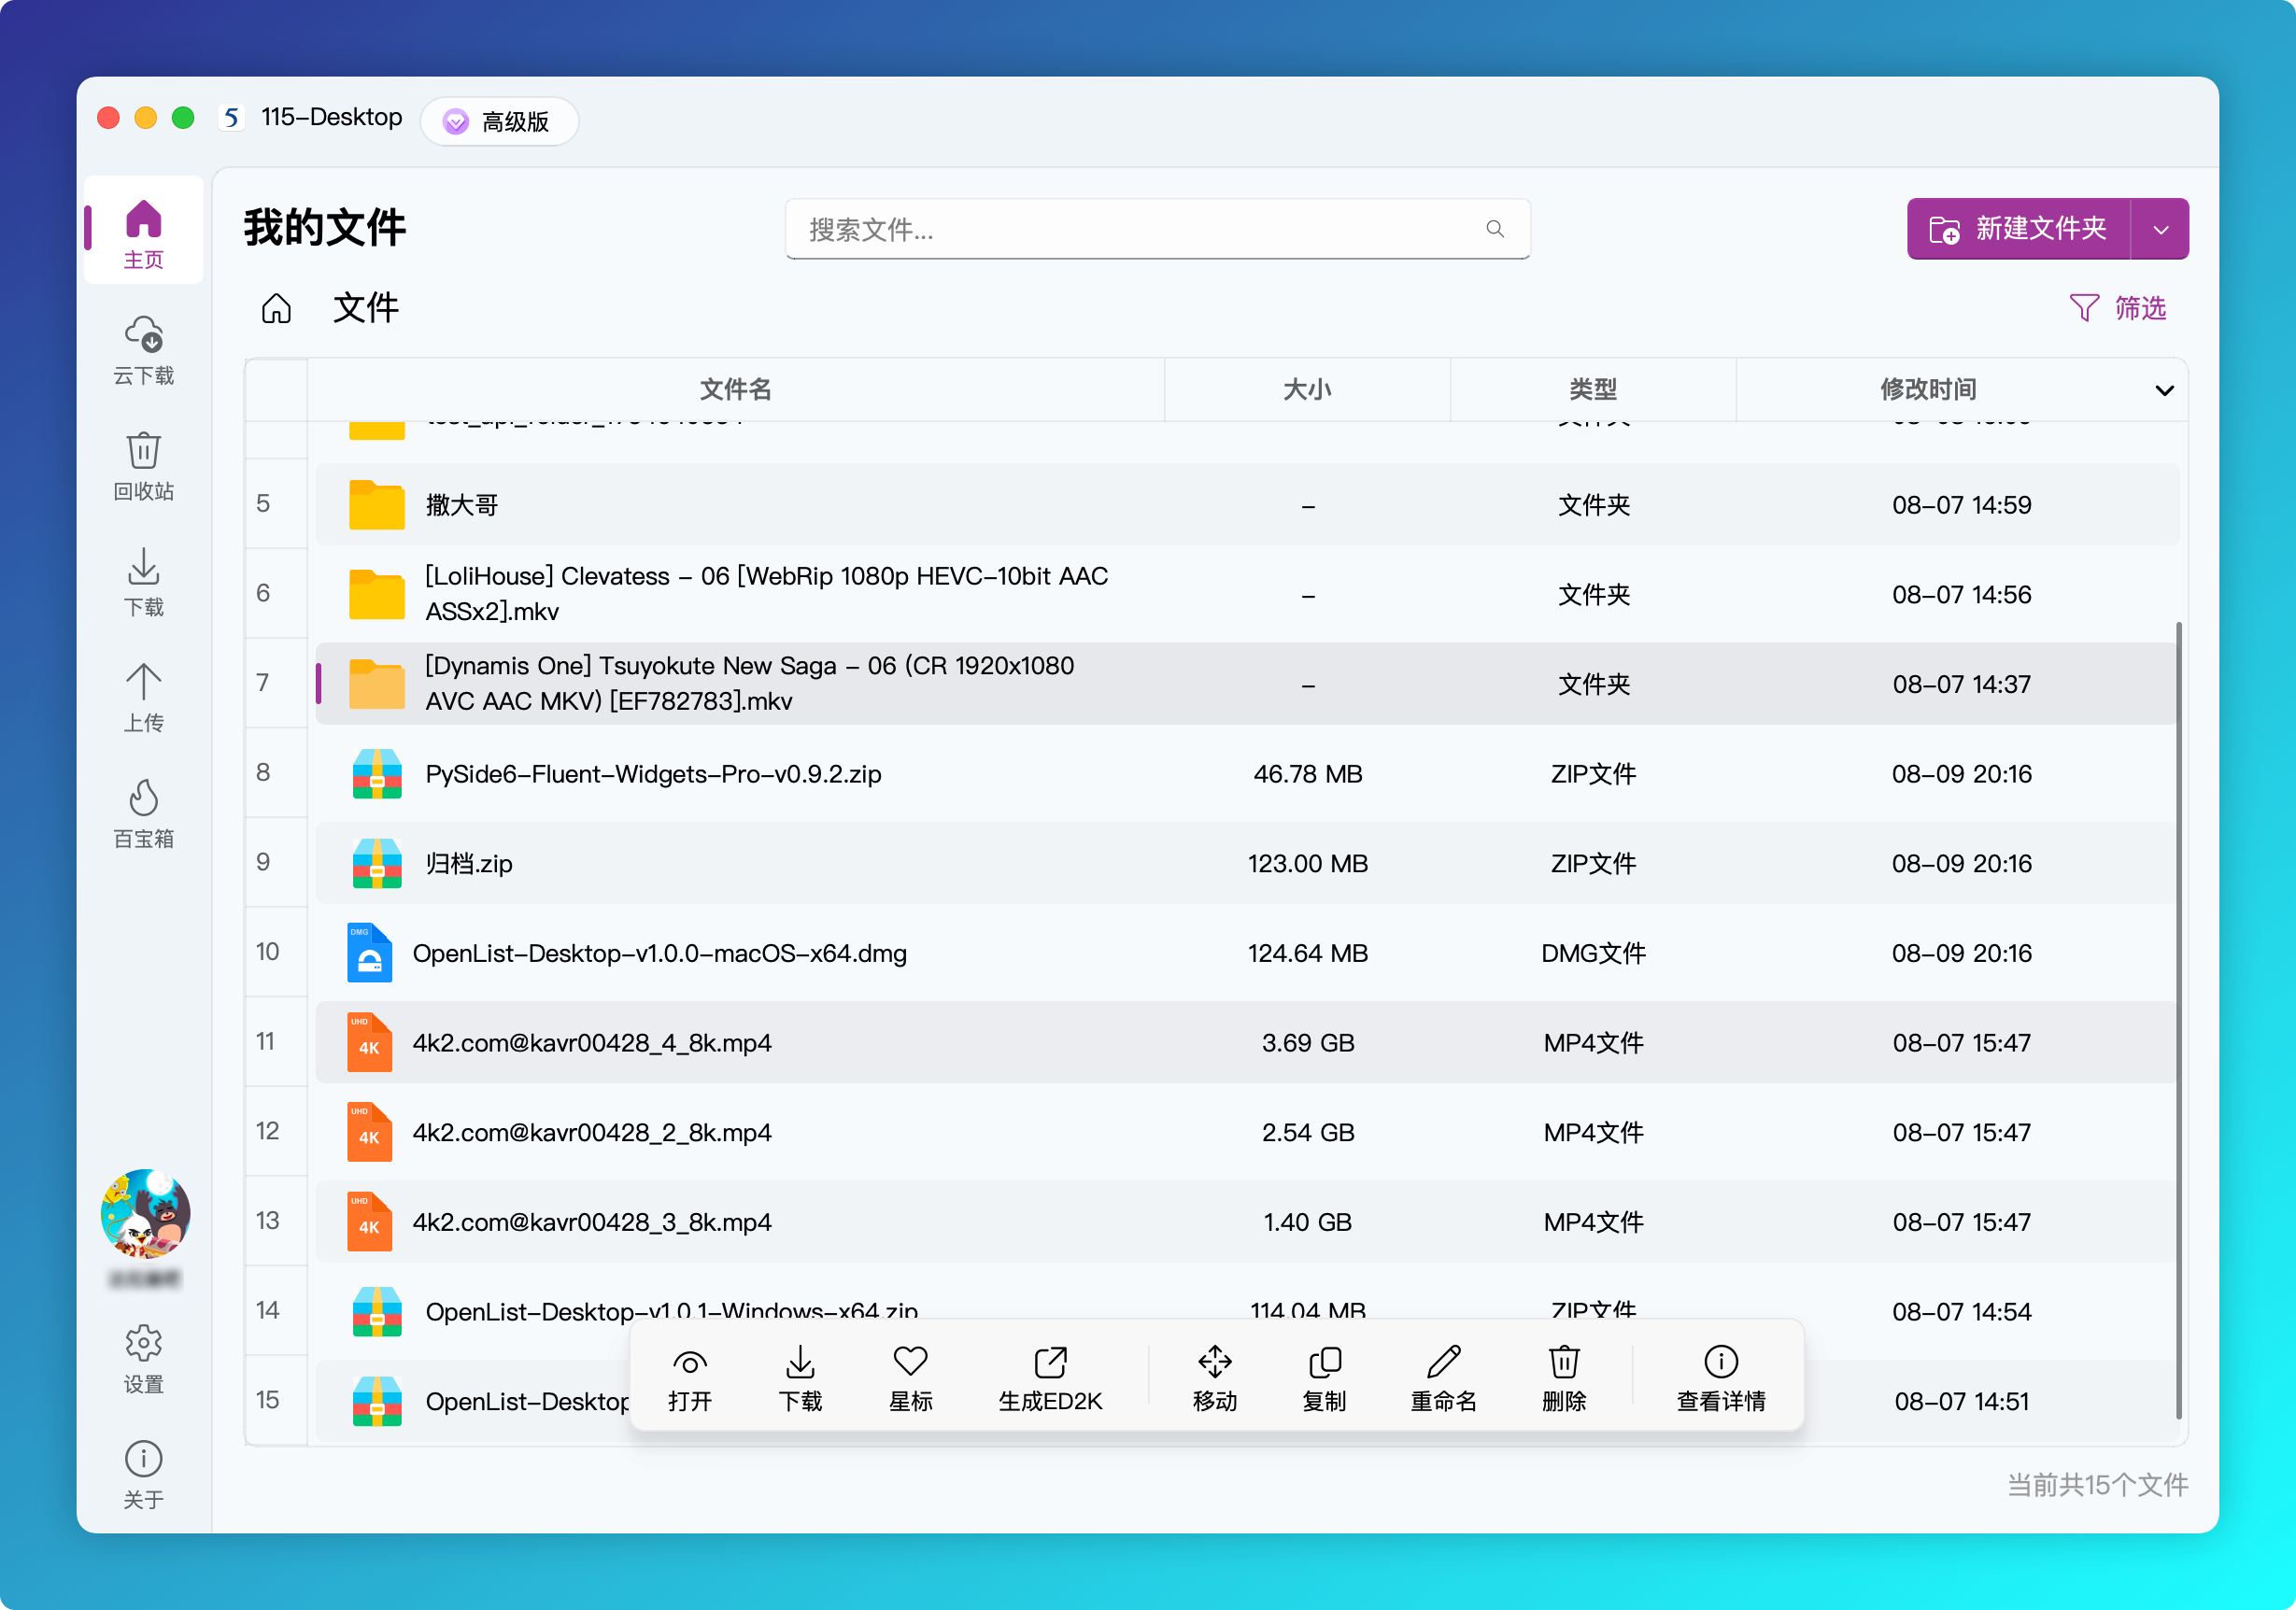This screenshot has width=2296, height=1610.
Task: Open the 筛选 filter options
Action: 2118,308
